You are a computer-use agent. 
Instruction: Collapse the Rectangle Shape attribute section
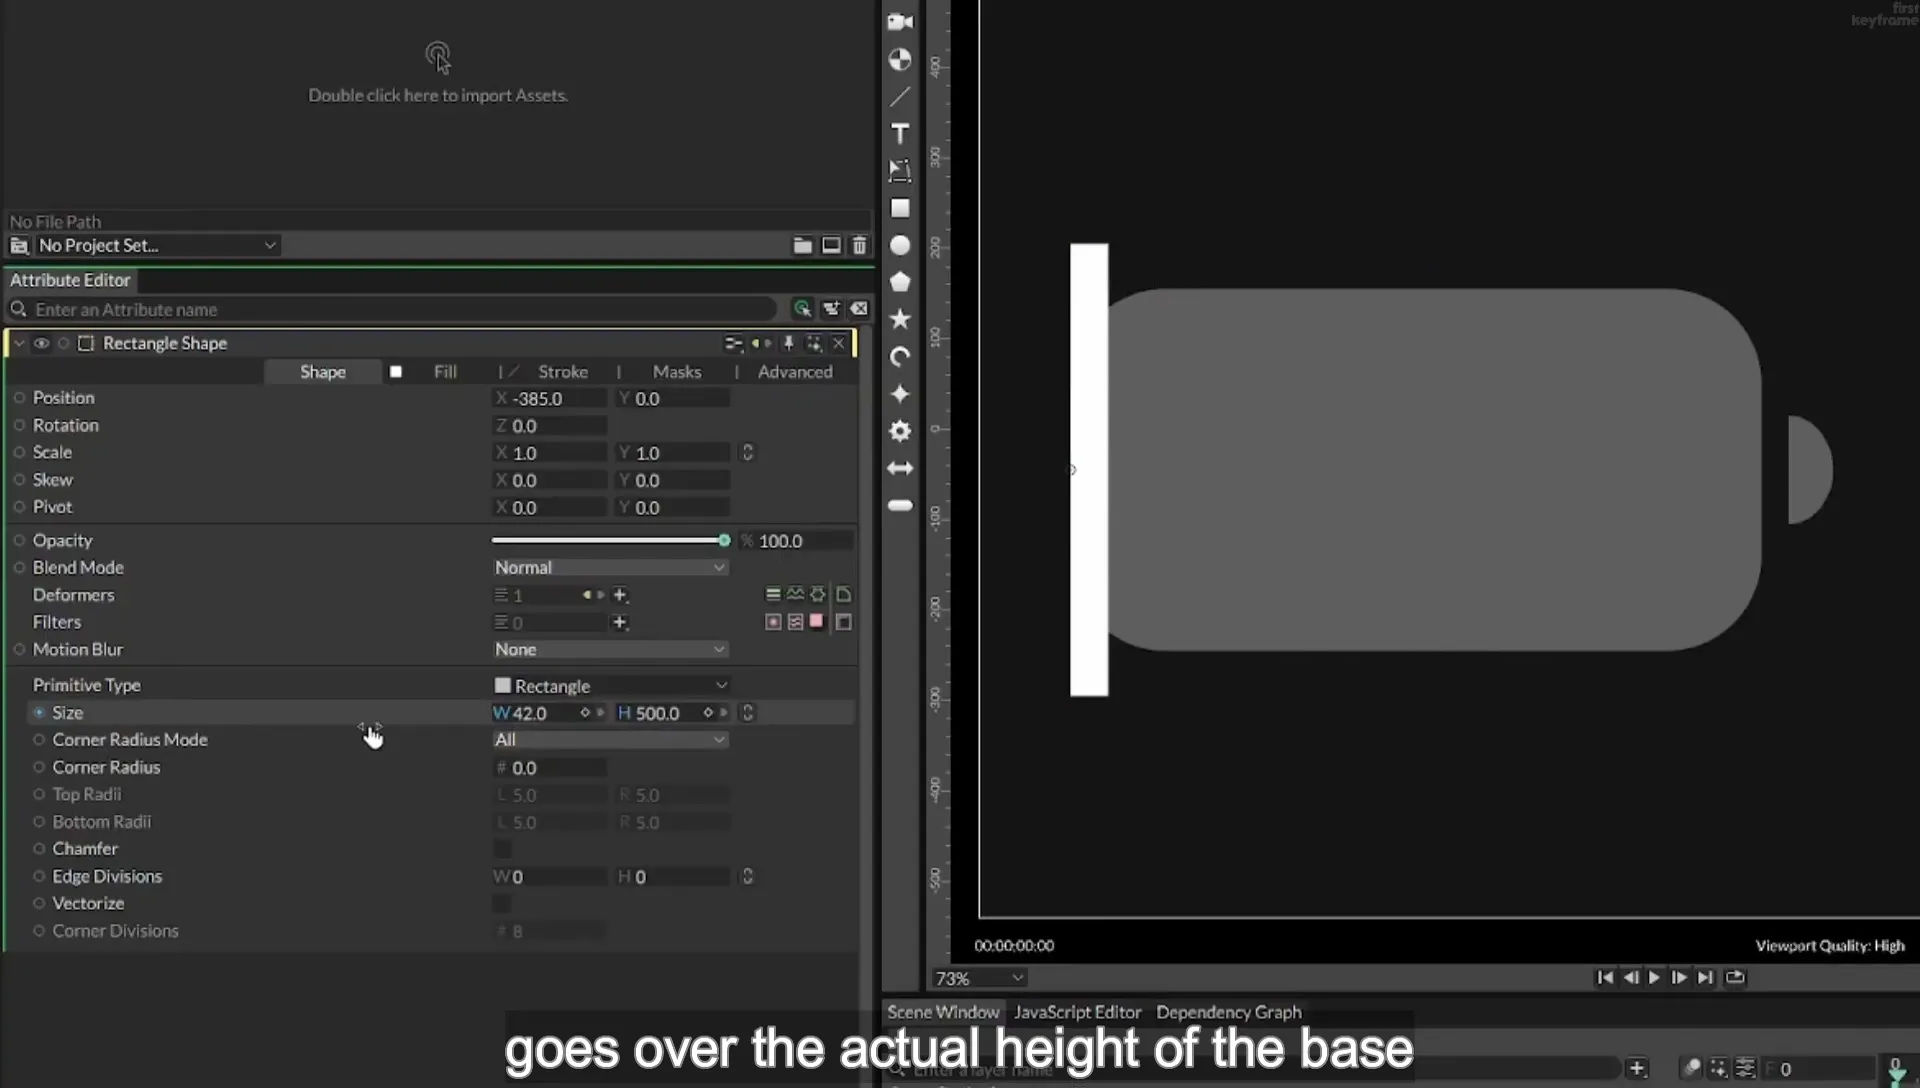coord(19,343)
